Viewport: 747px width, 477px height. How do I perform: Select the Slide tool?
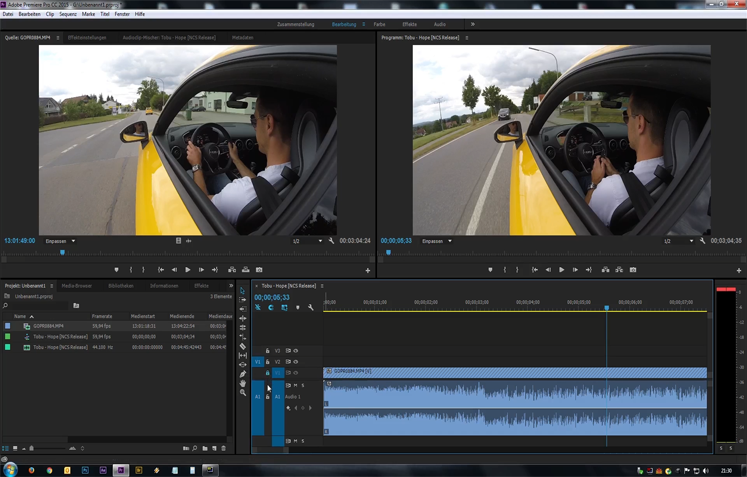coord(242,365)
